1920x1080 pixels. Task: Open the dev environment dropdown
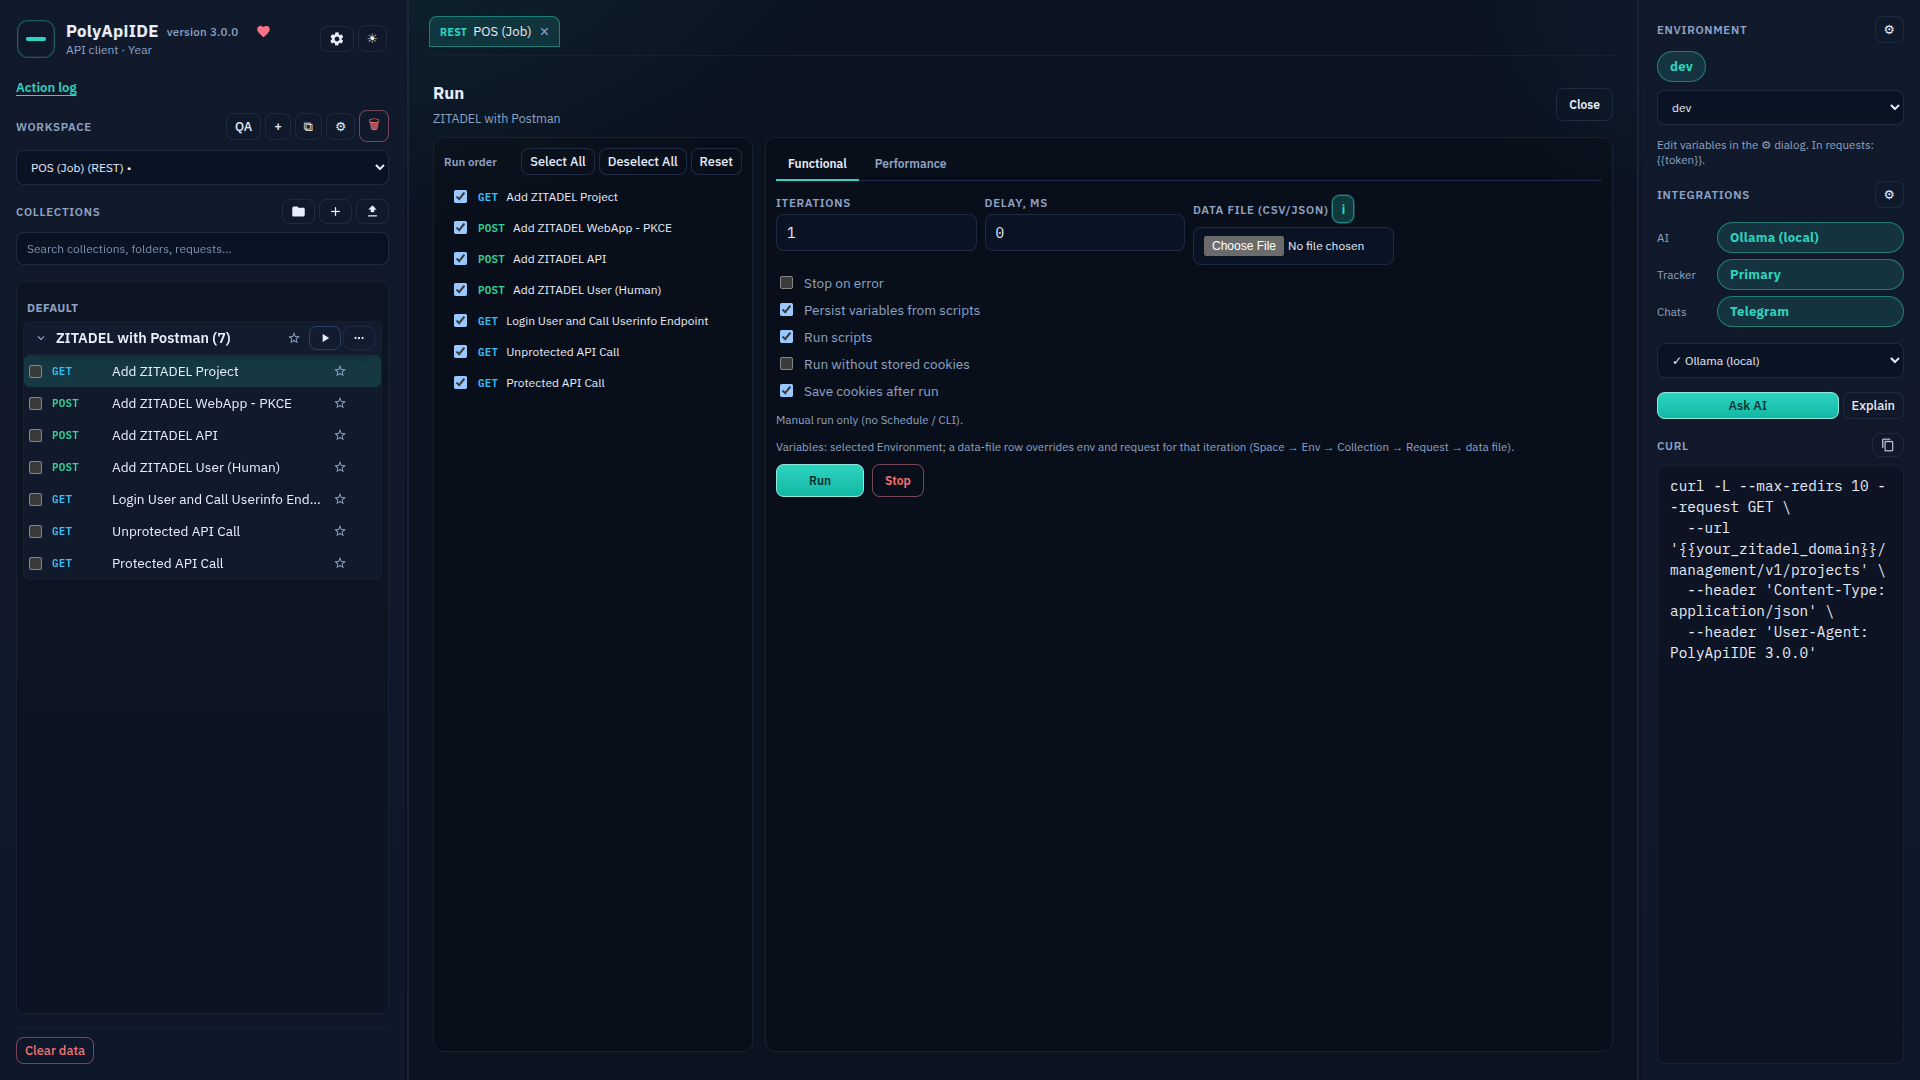pyautogui.click(x=1780, y=108)
